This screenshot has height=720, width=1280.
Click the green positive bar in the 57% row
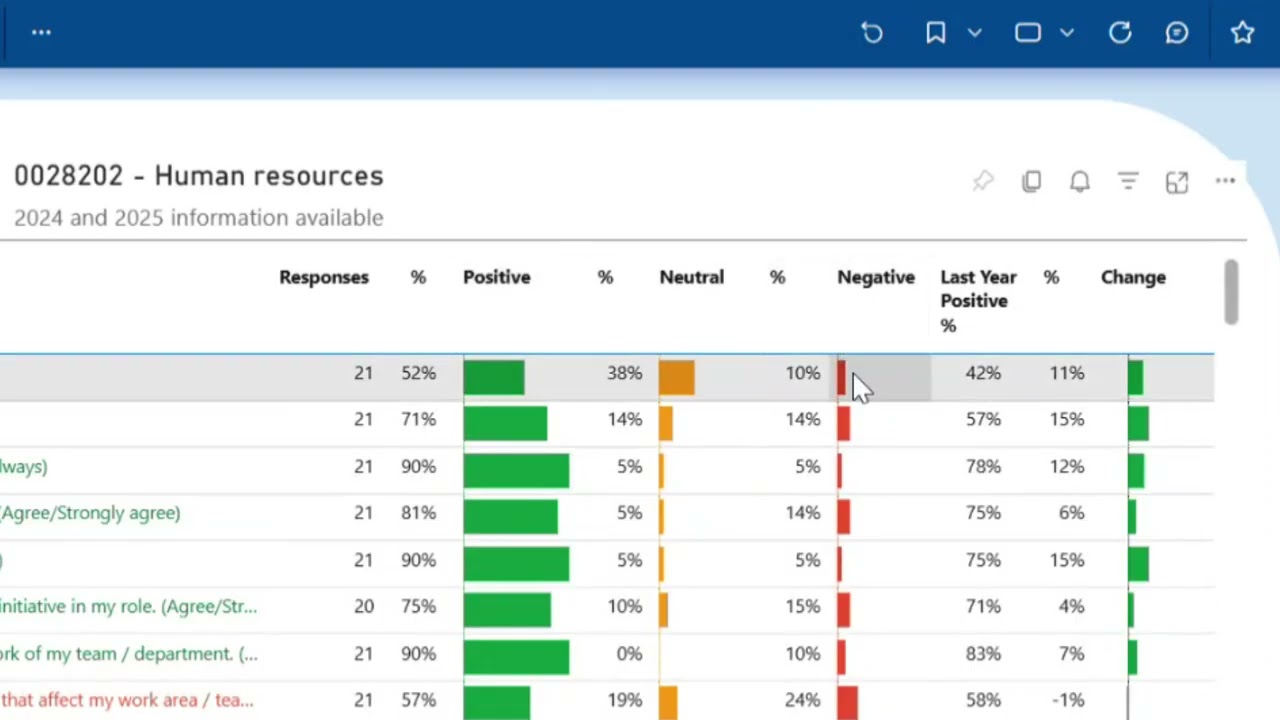point(497,703)
